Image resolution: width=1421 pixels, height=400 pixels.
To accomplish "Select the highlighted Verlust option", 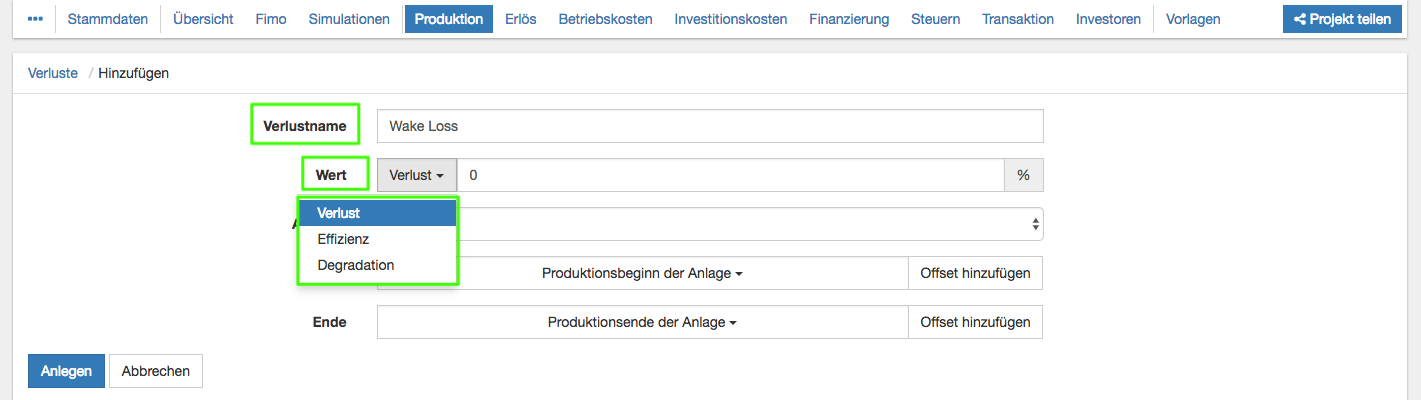I will pyautogui.click(x=338, y=213).
